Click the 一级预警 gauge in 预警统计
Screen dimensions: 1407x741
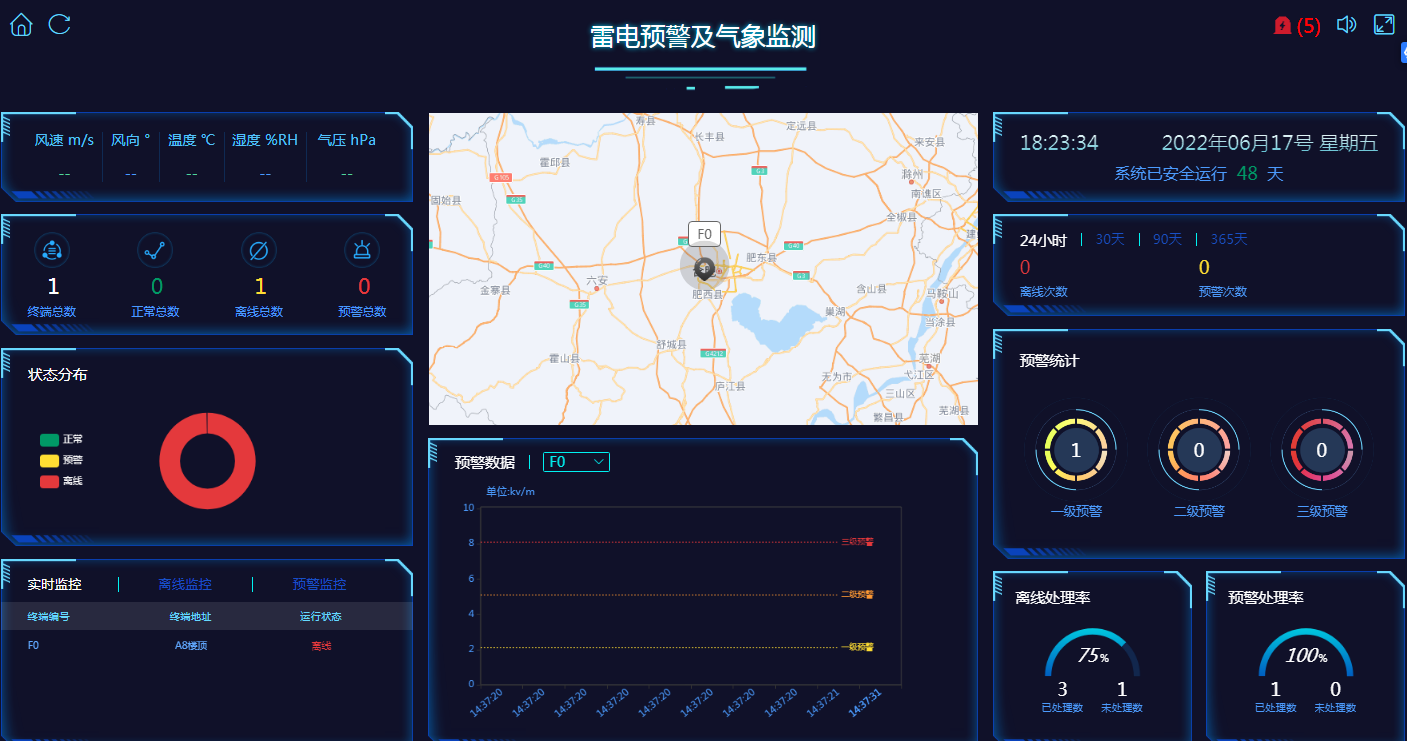1076,450
